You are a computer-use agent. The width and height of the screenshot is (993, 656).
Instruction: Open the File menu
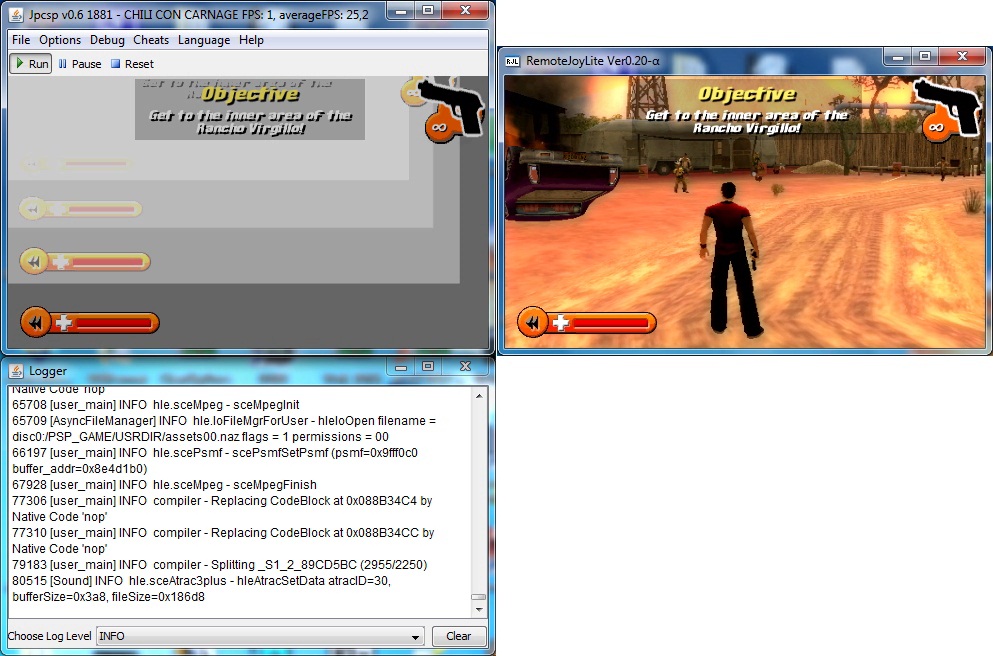(x=21, y=40)
